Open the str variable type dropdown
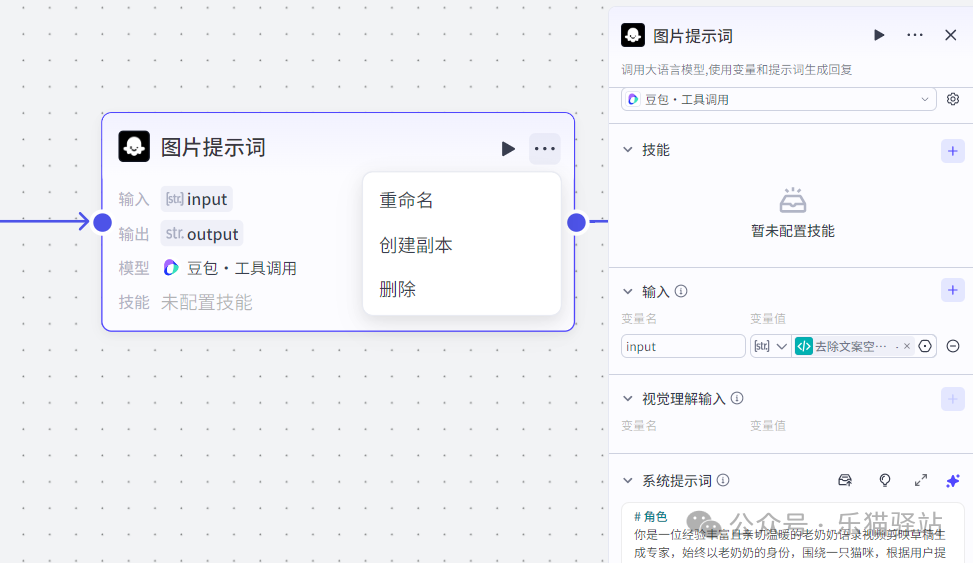 [x=770, y=346]
